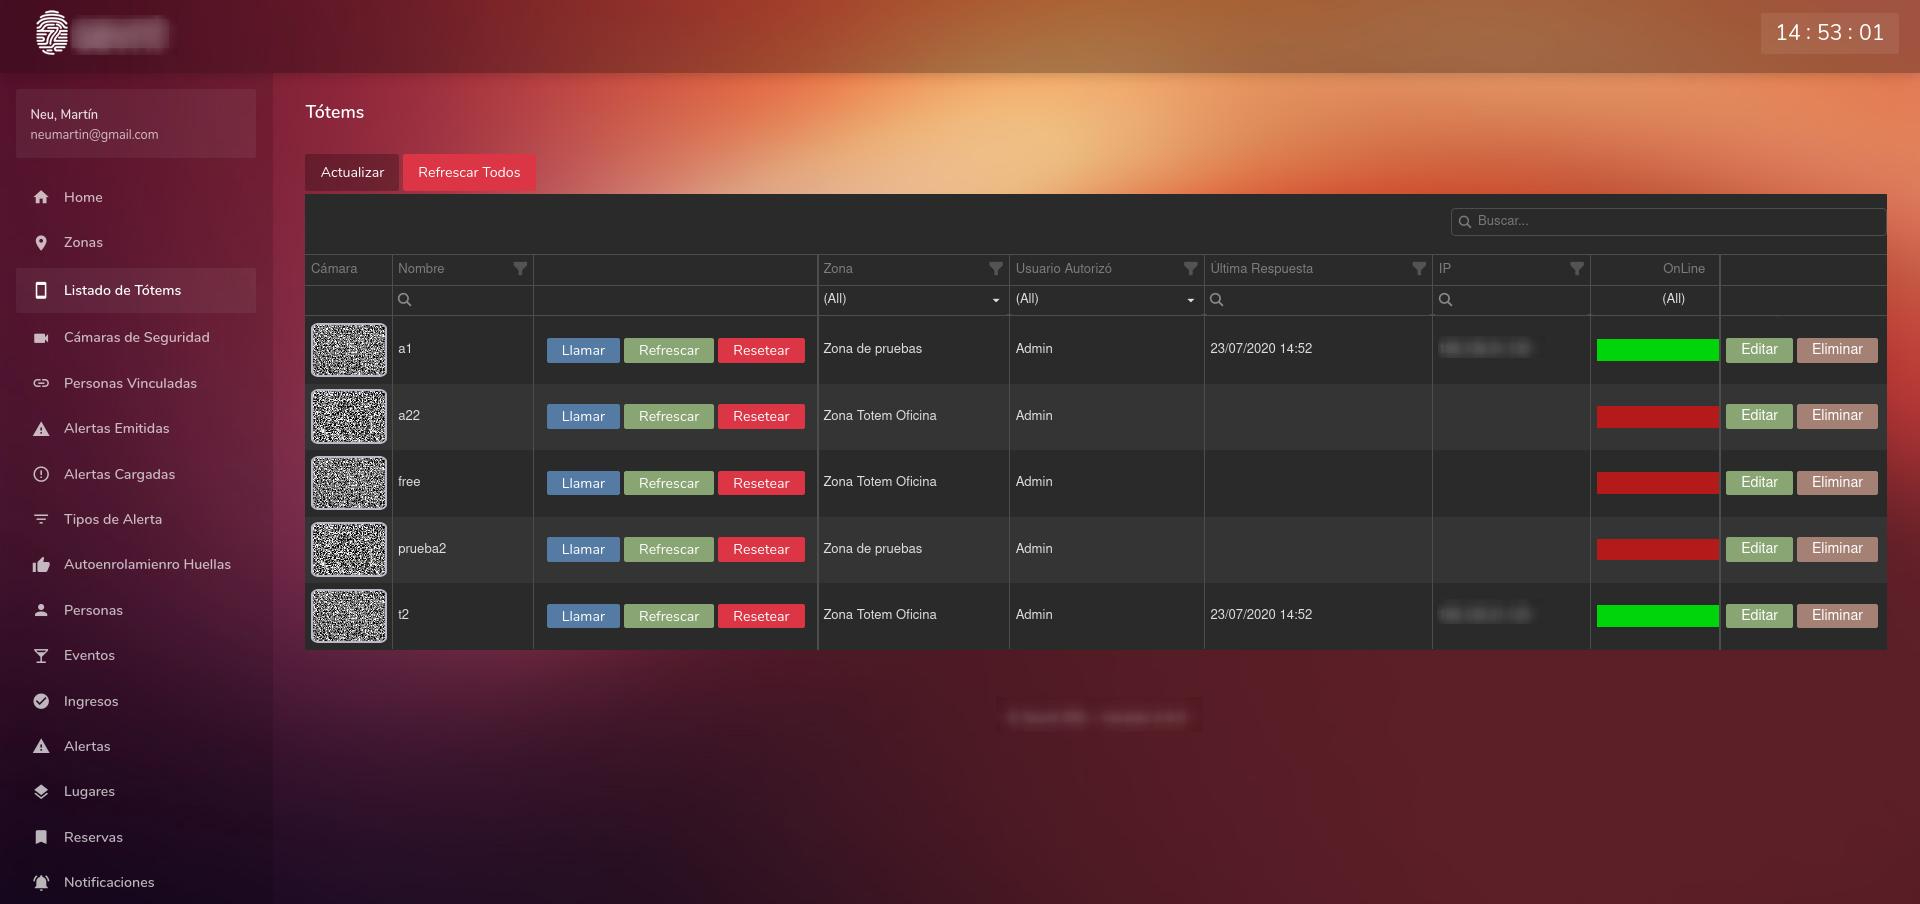1920x904 pixels.
Task: Open Alertas Emitidas in the sidebar
Action: click(116, 428)
